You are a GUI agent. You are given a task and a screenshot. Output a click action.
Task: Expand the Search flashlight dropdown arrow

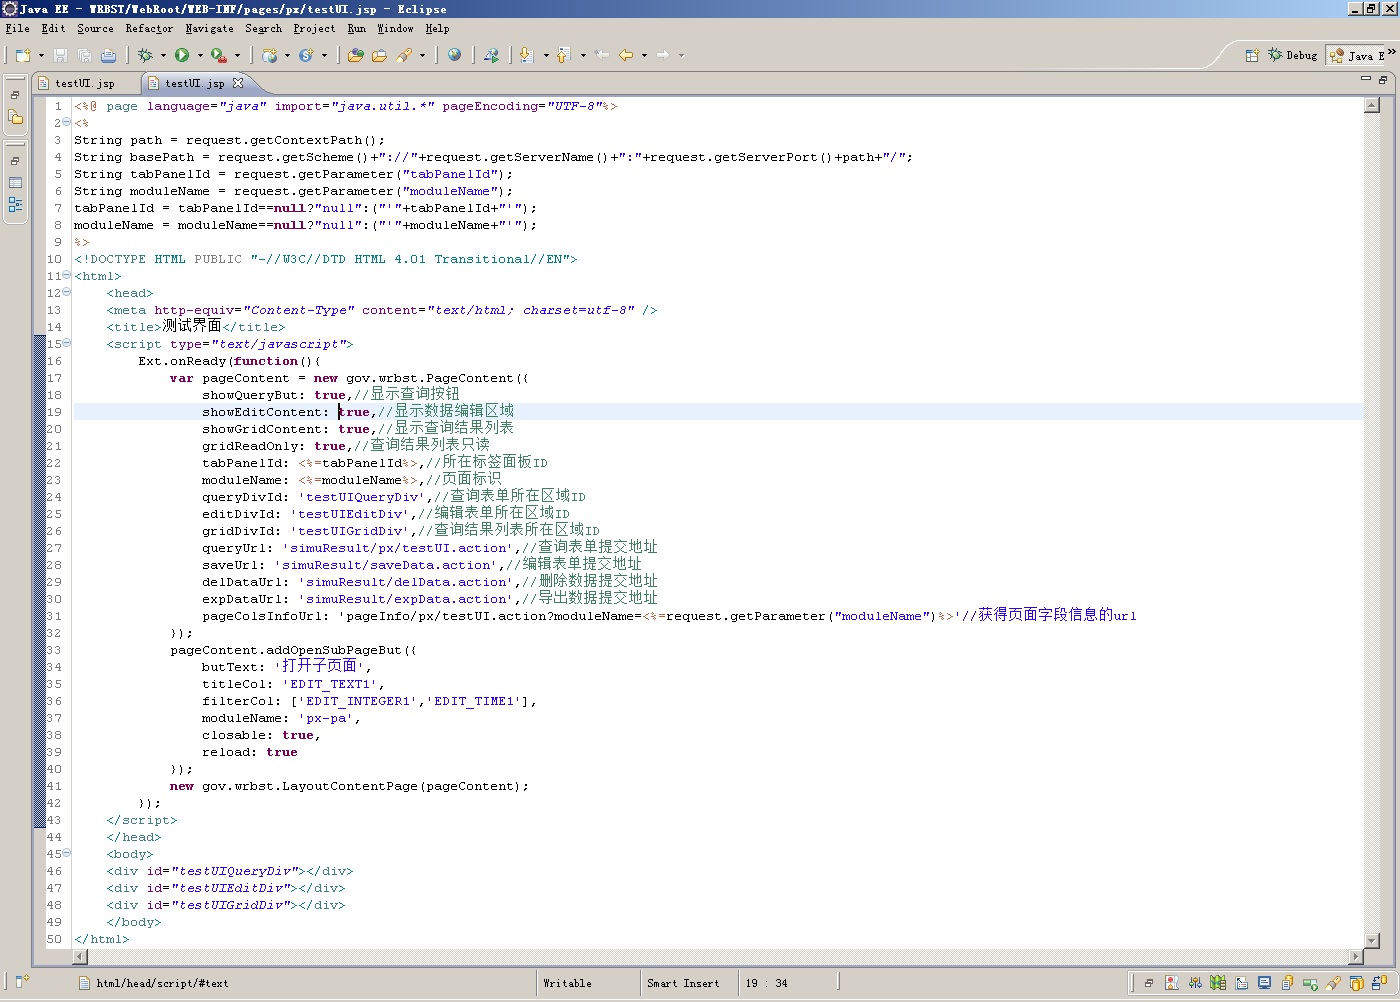(422, 56)
